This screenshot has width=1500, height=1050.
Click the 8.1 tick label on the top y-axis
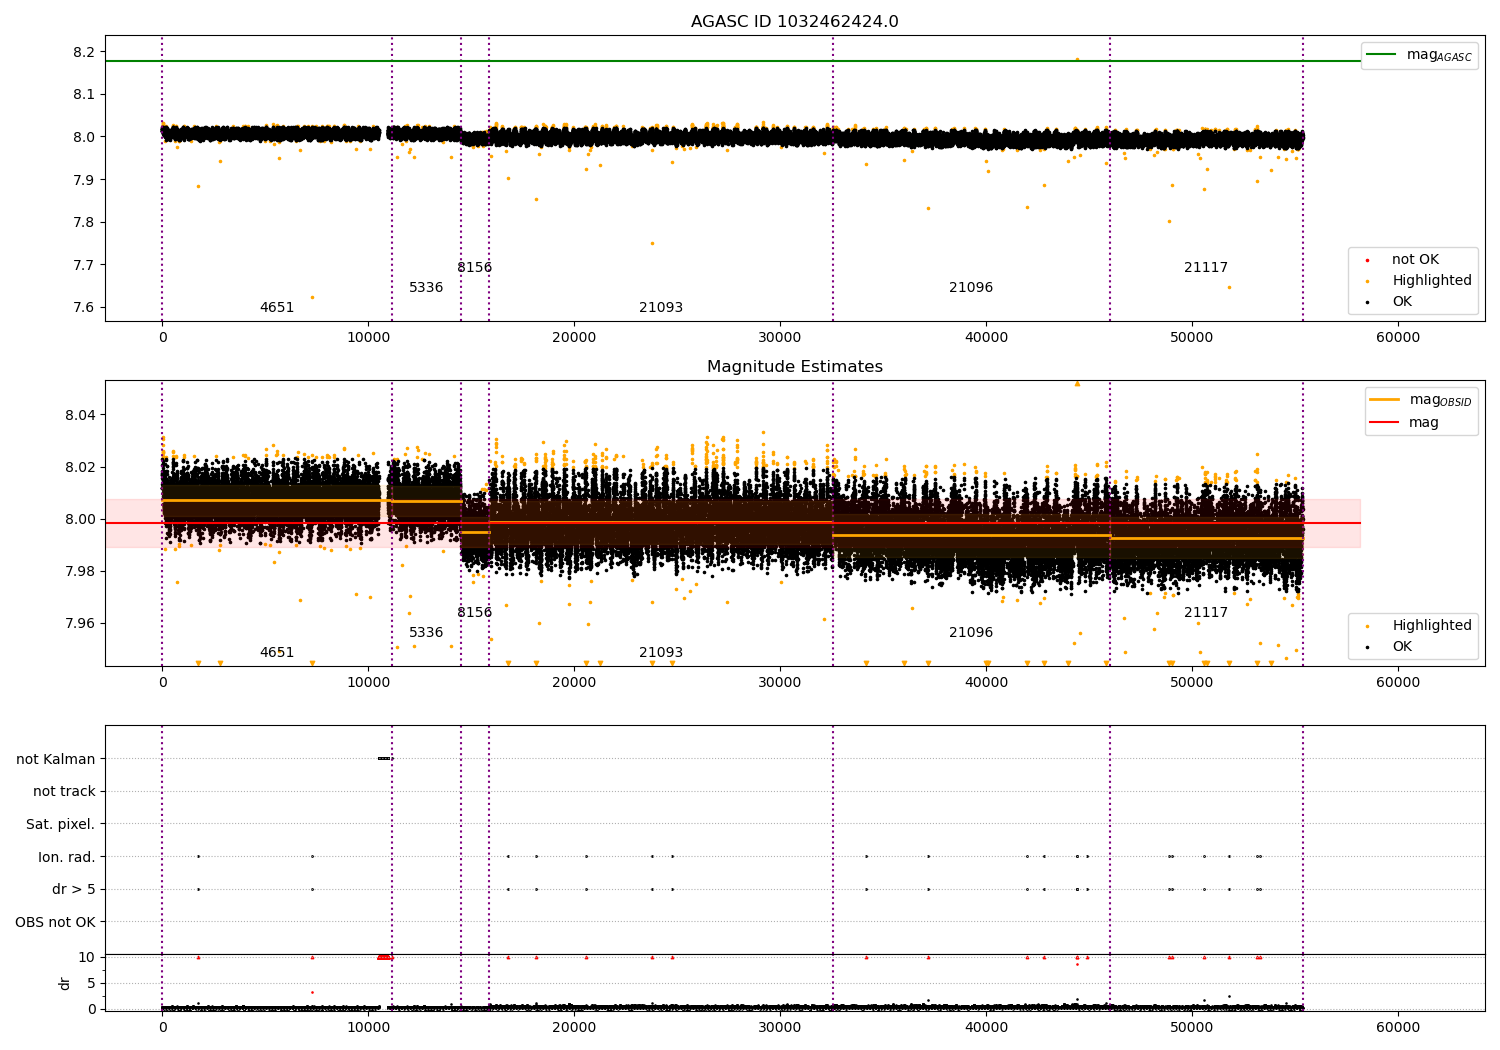pos(84,95)
